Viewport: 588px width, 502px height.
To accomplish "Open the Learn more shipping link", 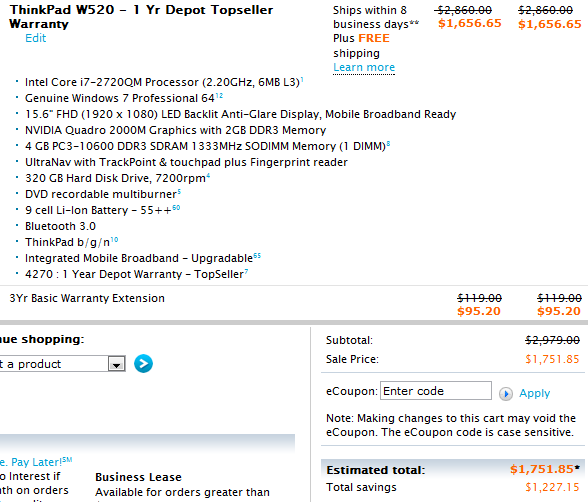I will (x=364, y=67).
